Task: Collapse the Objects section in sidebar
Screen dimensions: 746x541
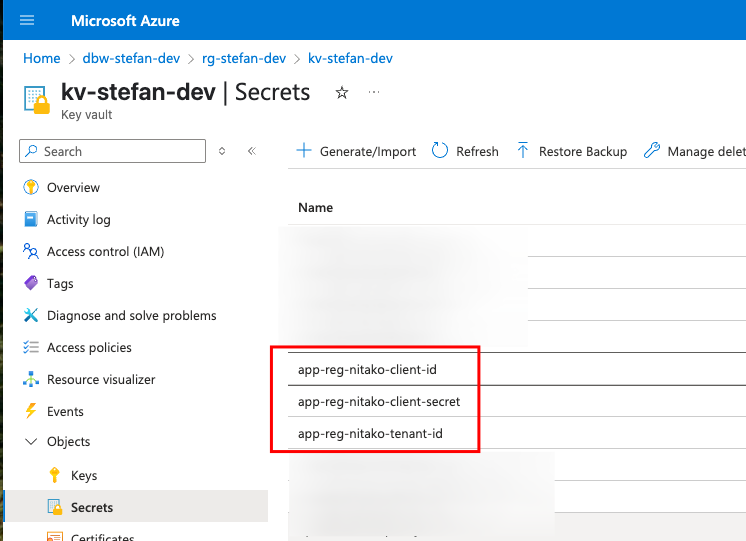Action: pos(29,441)
